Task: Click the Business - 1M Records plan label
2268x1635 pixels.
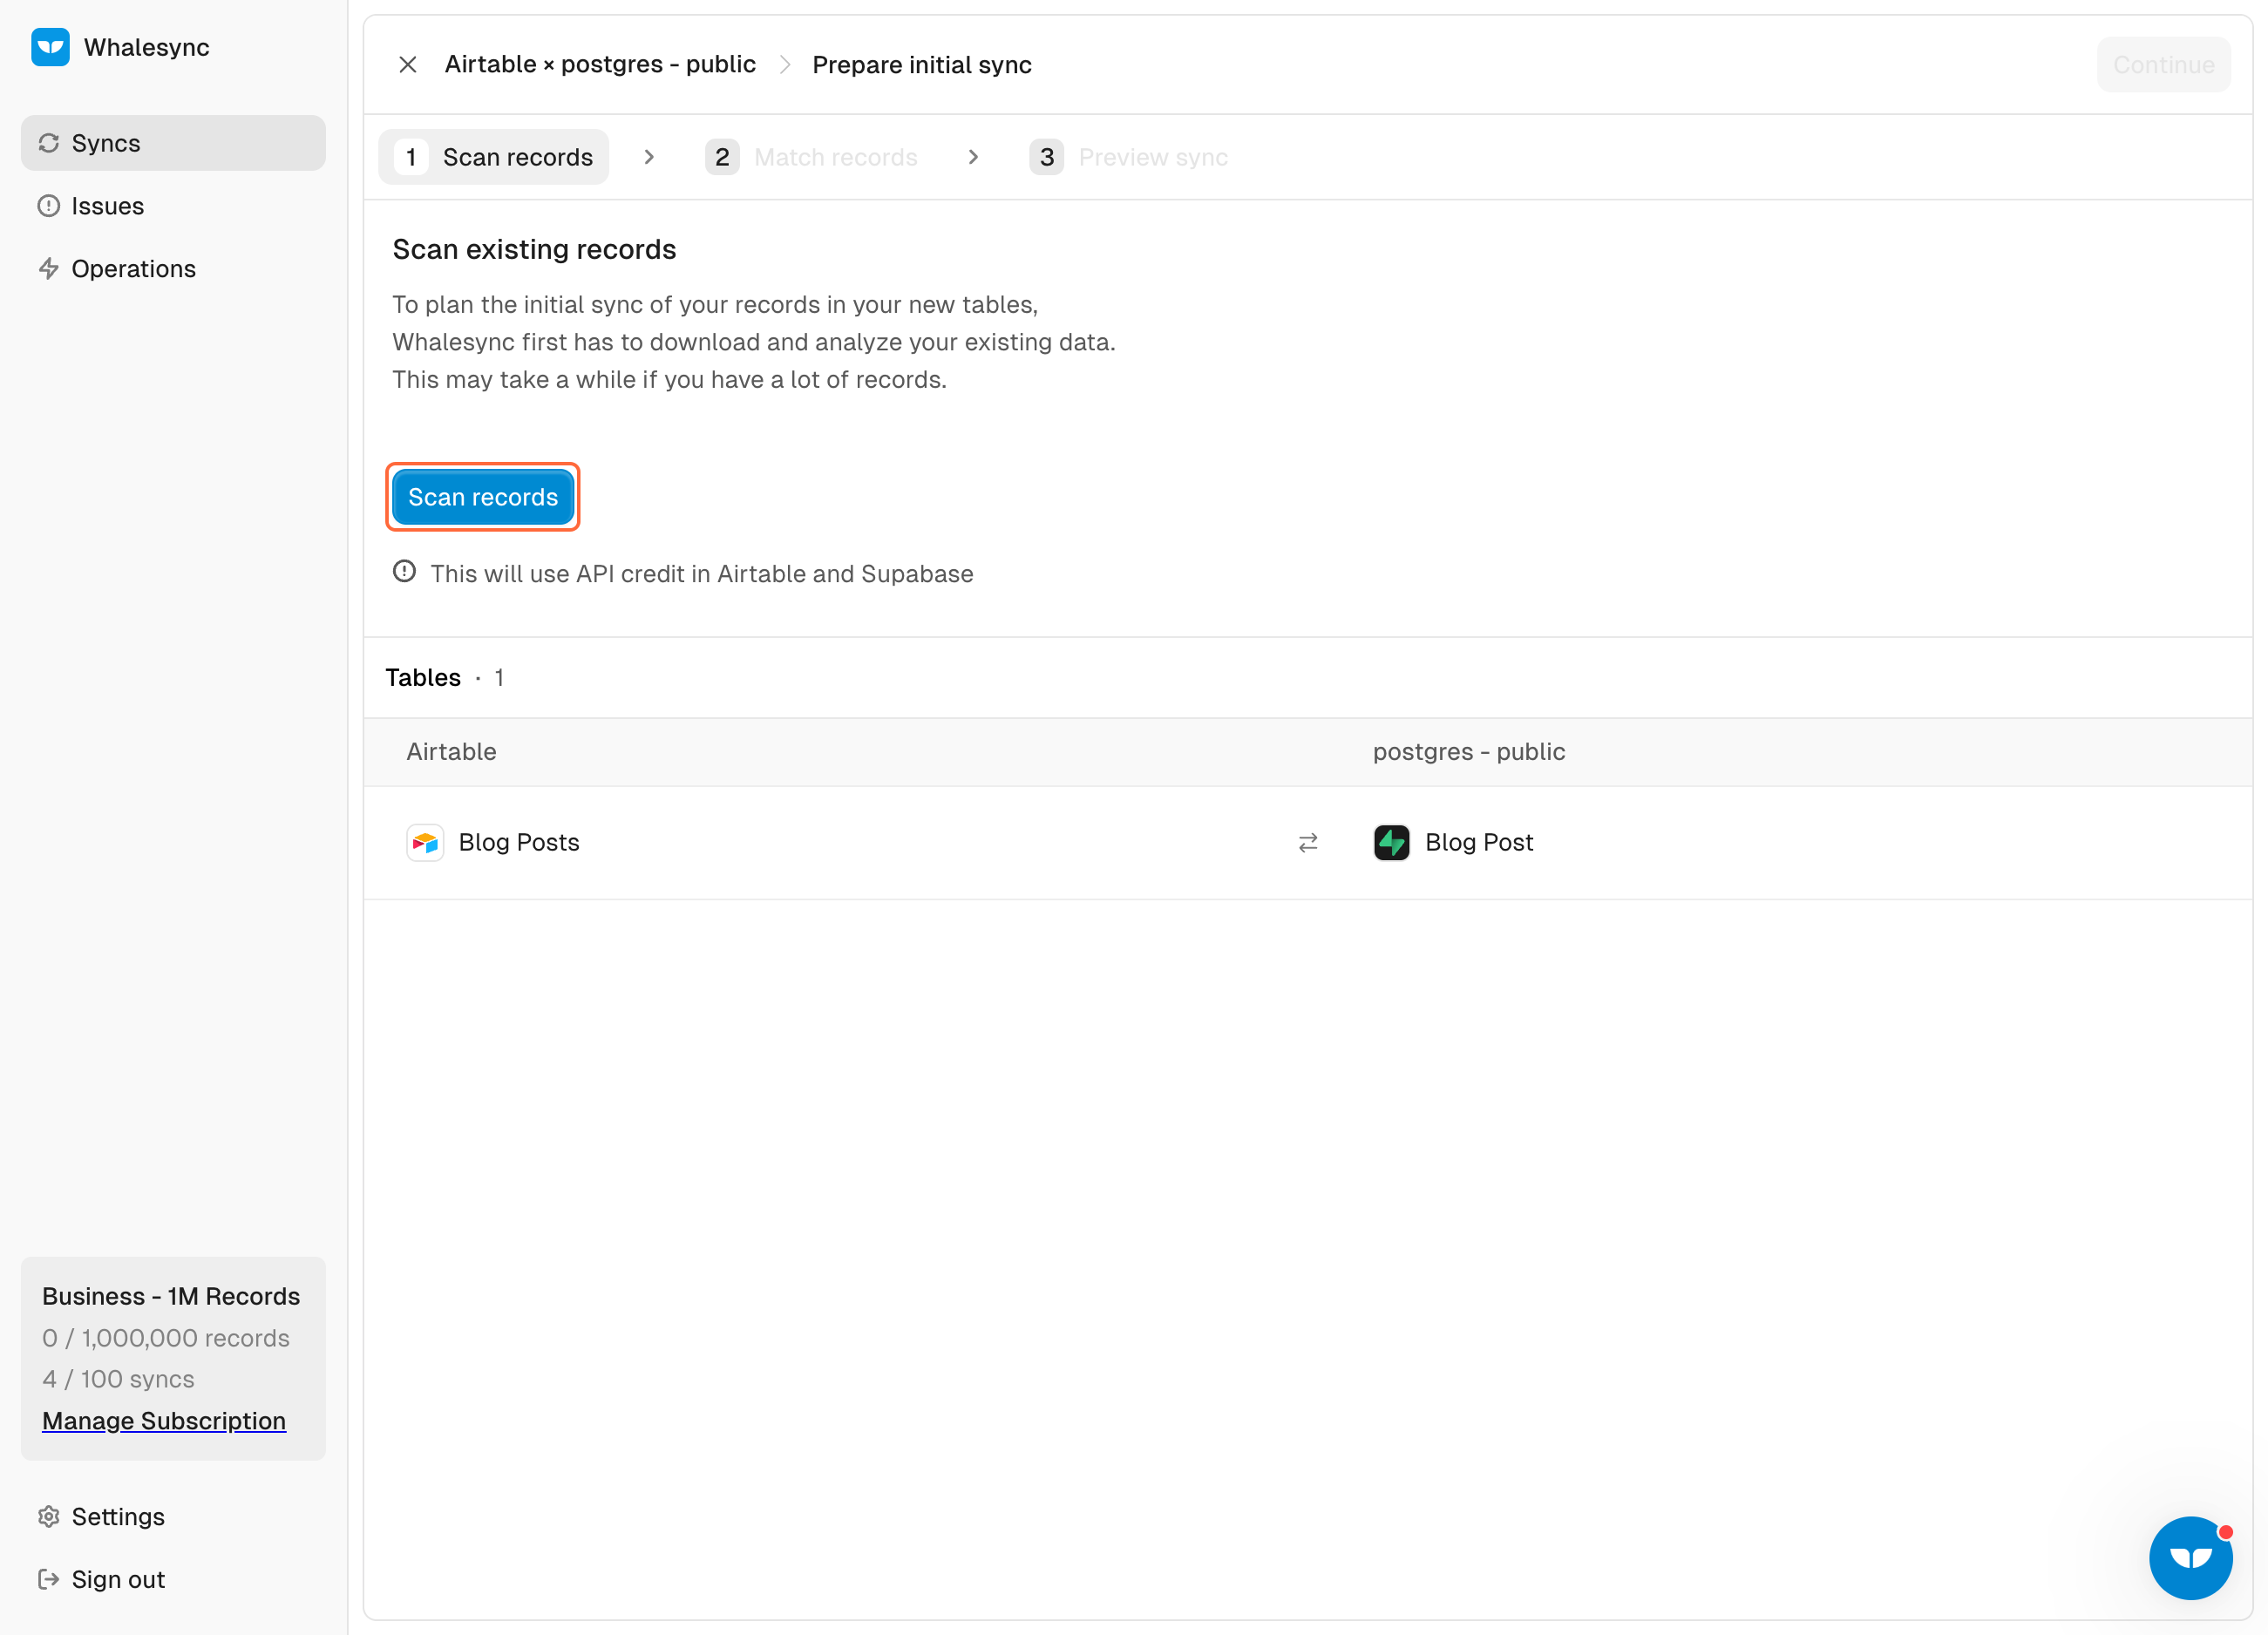Action: 171,1296
